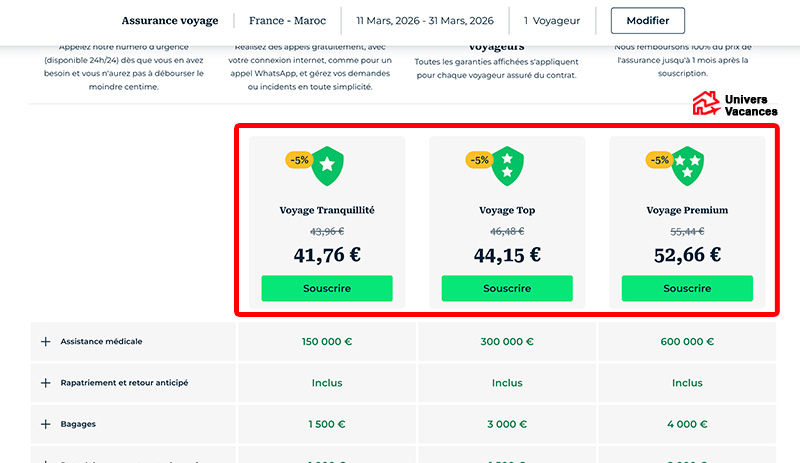Image resolution: width=800 pixels, height=463 pixels.
Task: Click the Voyage Tranquillité one-star shield icon
Action: pos(327,165)
